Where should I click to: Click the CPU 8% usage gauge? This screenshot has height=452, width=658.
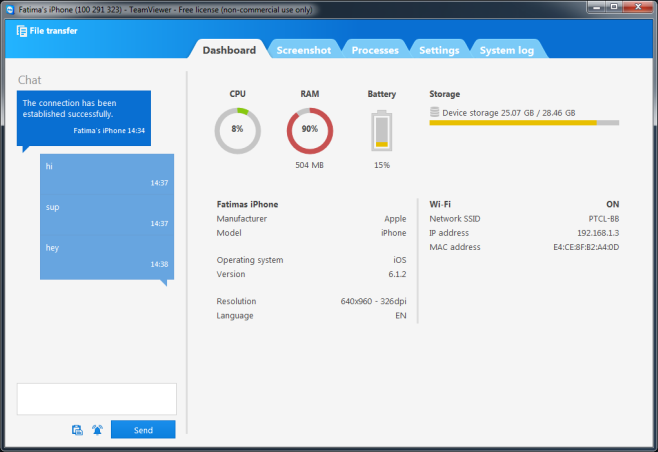(x=238, y=131)
